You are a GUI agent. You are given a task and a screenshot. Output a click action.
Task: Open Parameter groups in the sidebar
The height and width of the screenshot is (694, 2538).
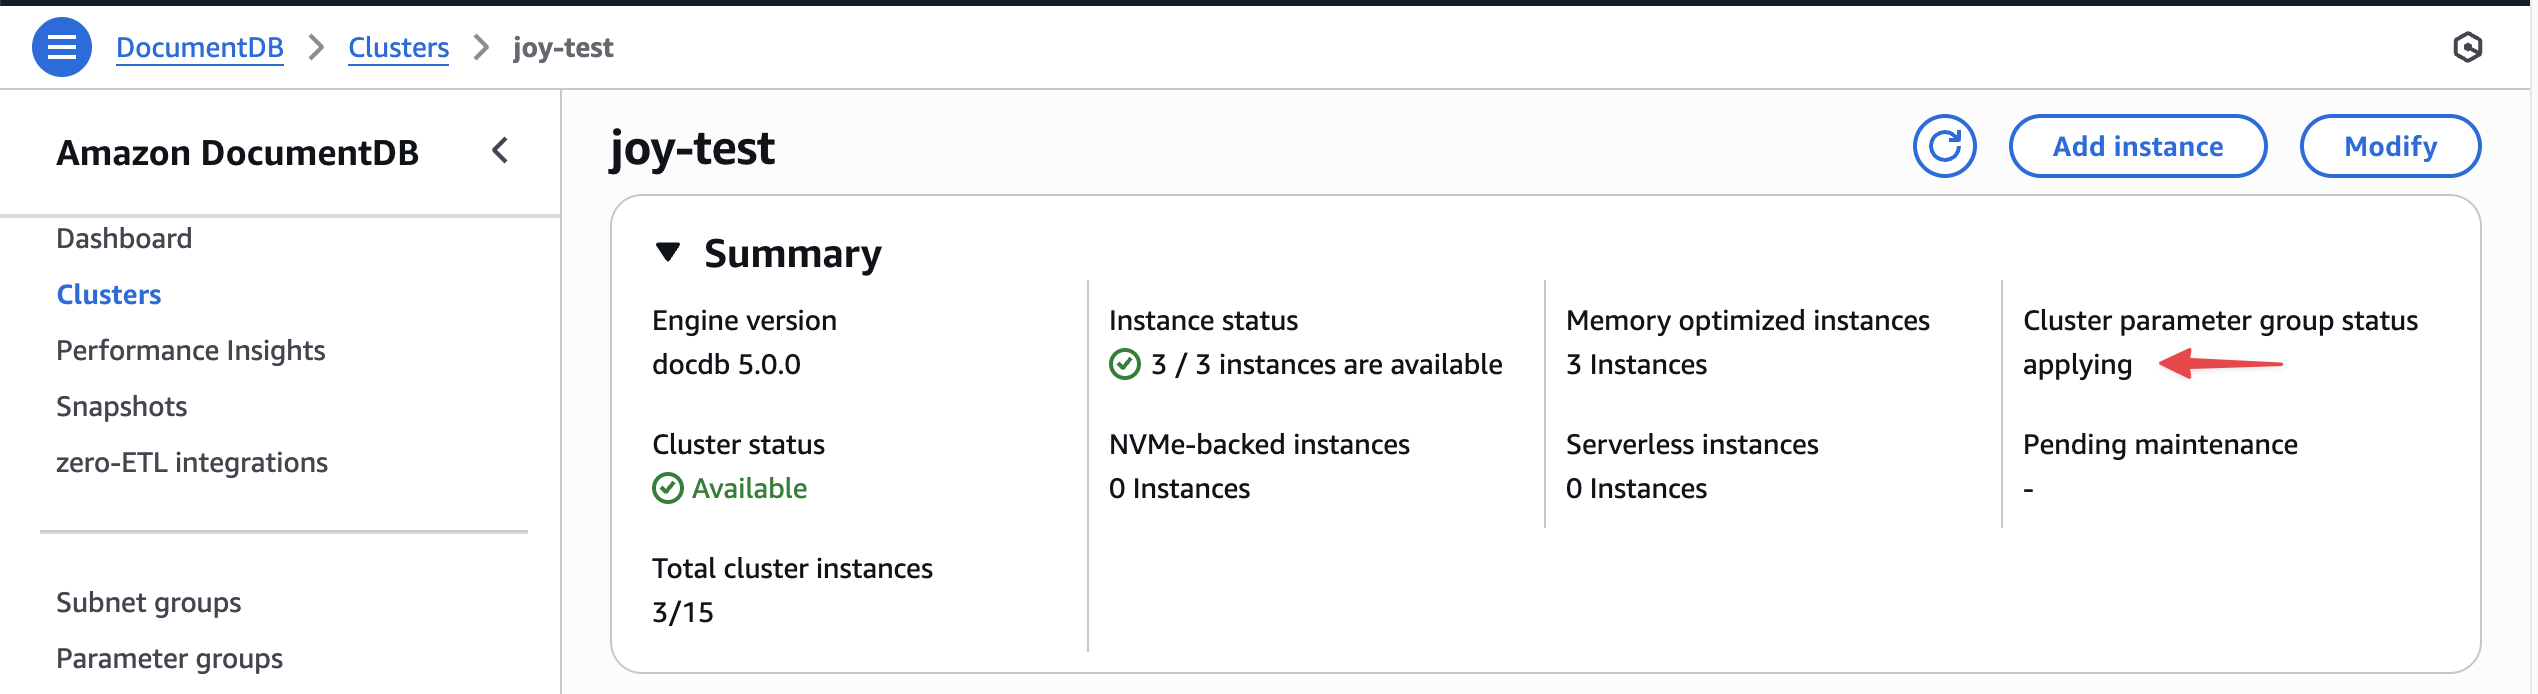point(170,658)
